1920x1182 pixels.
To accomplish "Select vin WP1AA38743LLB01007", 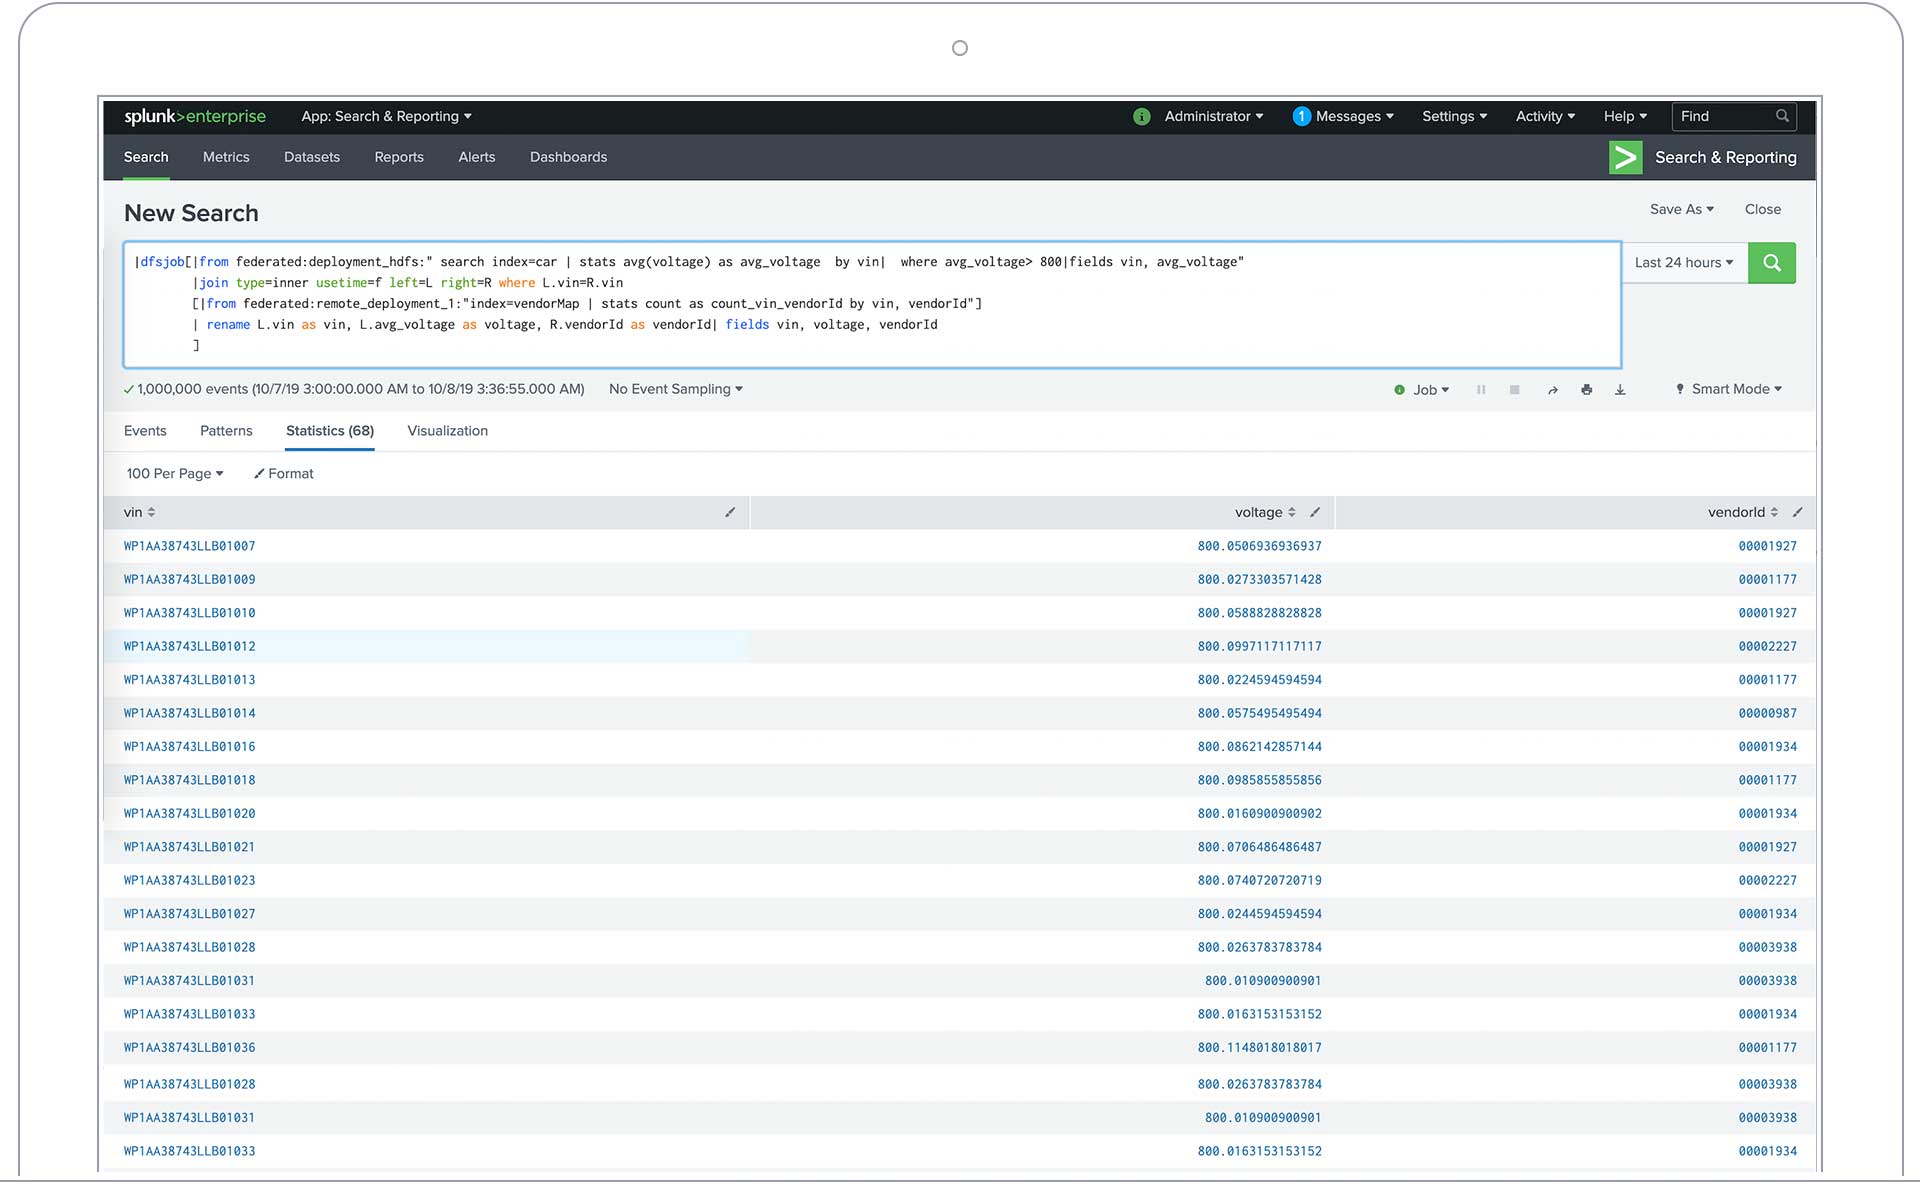I will [190, 546].
